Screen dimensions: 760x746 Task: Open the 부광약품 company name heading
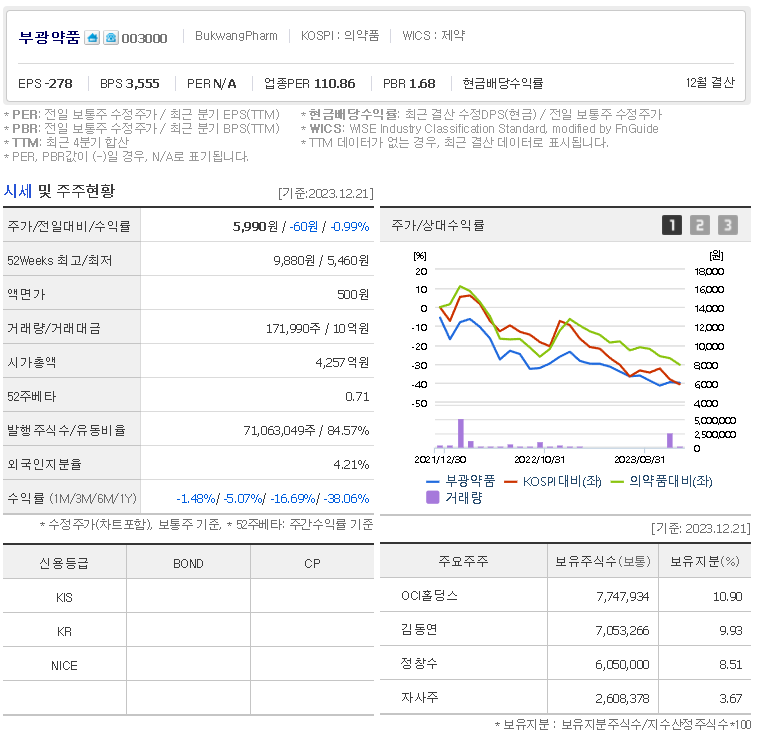(x=49, y=37)
